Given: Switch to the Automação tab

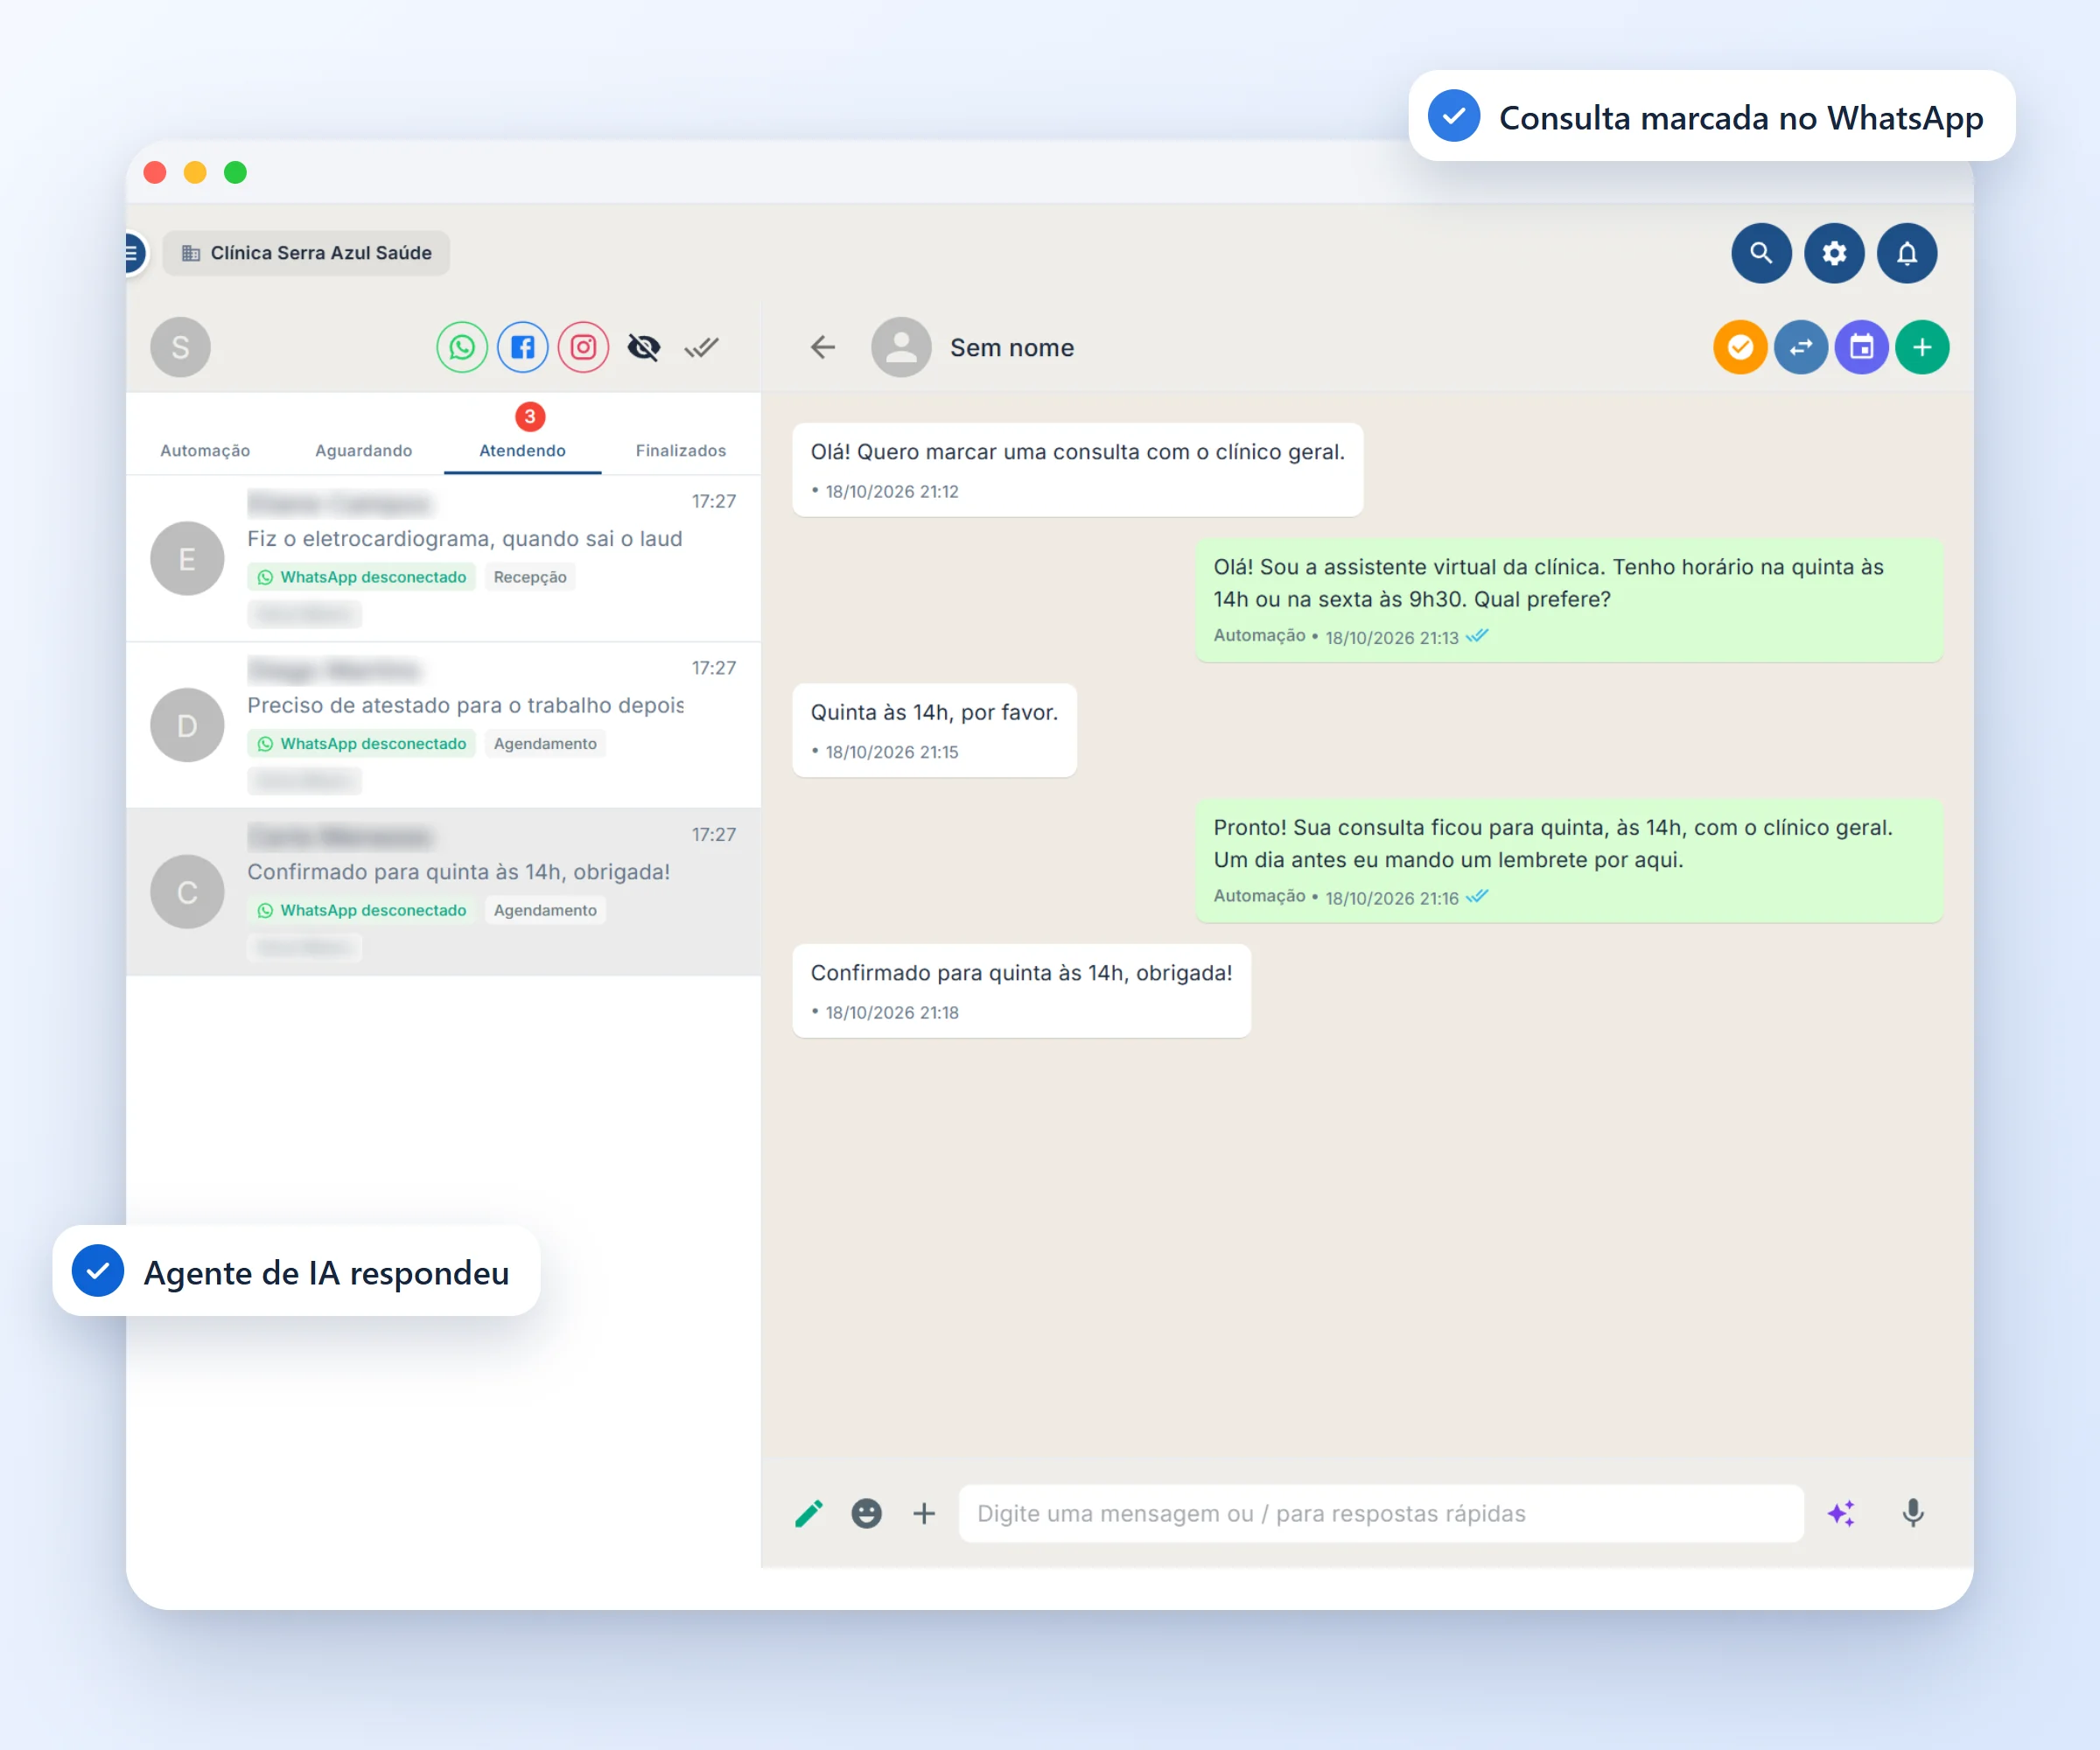Looking at the screenshot, I should click(205, 451).
